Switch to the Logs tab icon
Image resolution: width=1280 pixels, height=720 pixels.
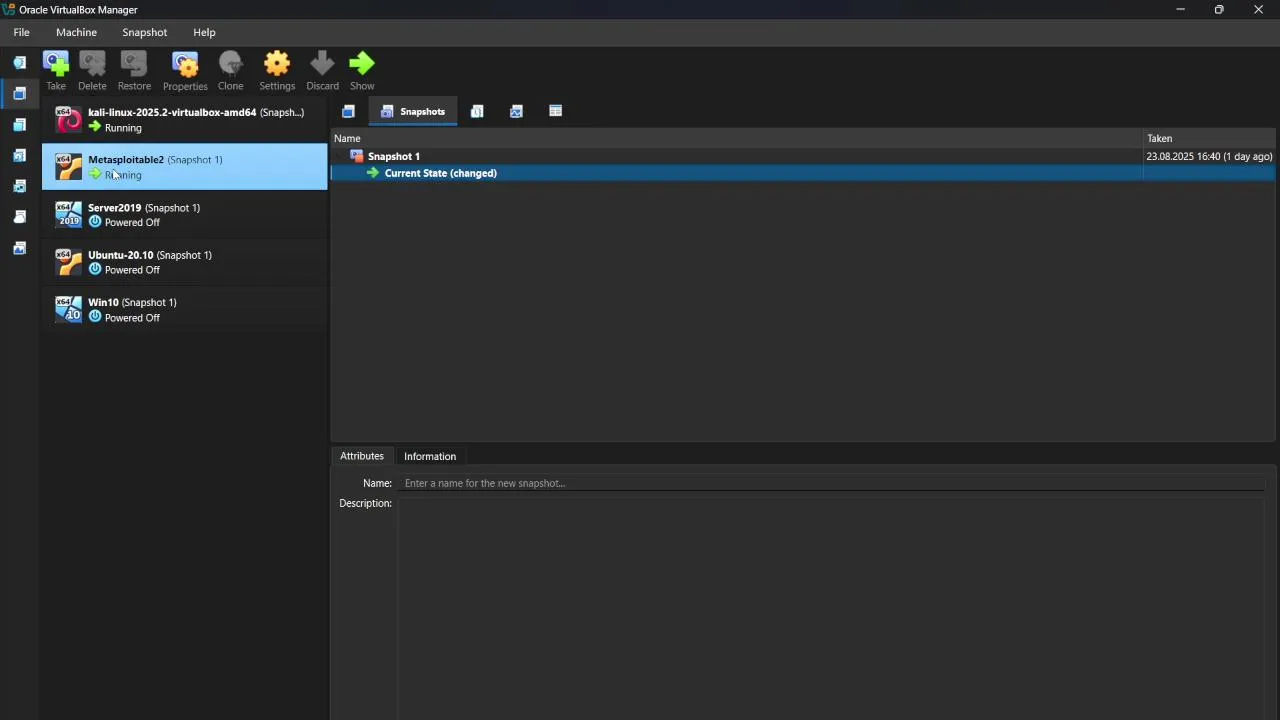pyautogui.click(x=477, y=111)
